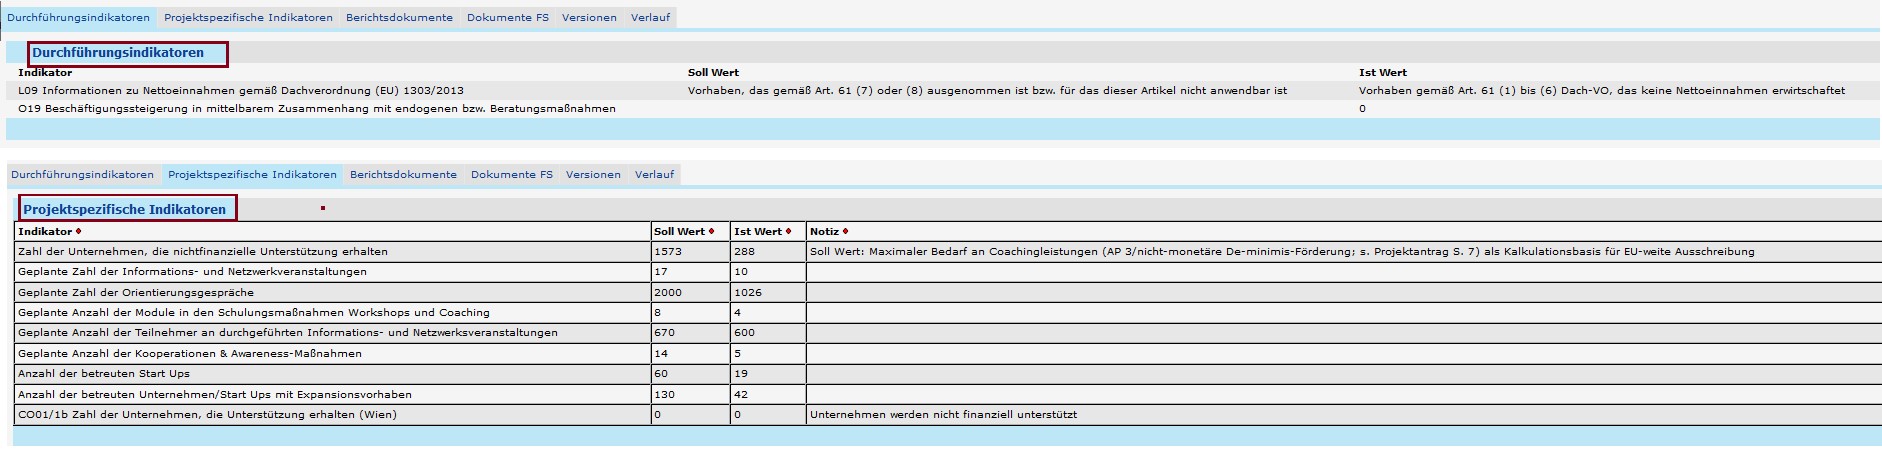The height and width of the screenshot is (454, 1882).
Task: Select the L09 Informationen zu Nettoeinnahmen row
Action: pyautogui.click(x=241, y=90)
